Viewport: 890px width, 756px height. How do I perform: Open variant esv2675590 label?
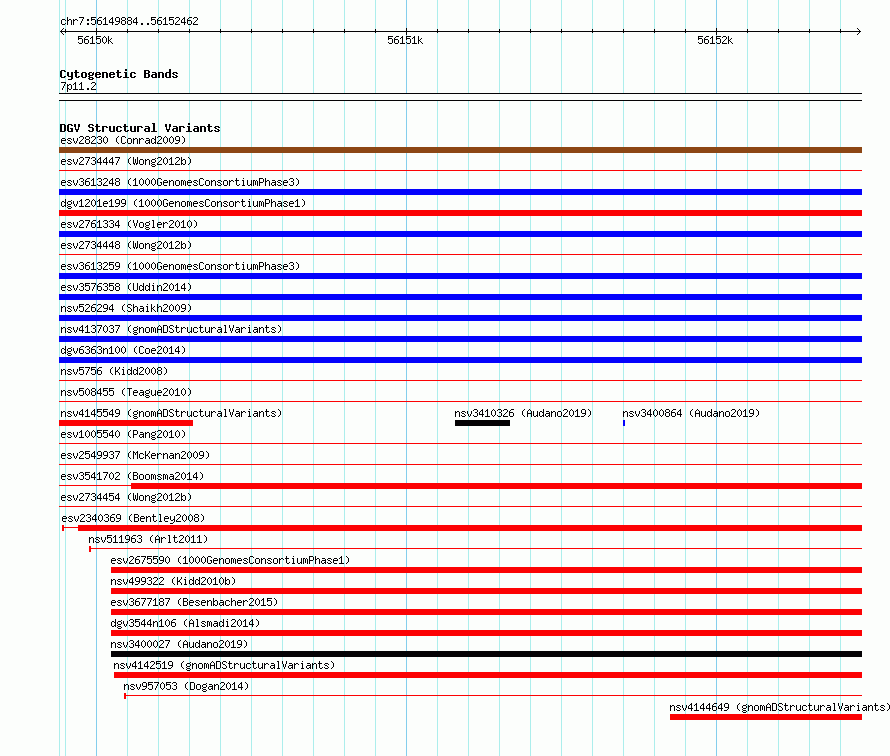230,560
